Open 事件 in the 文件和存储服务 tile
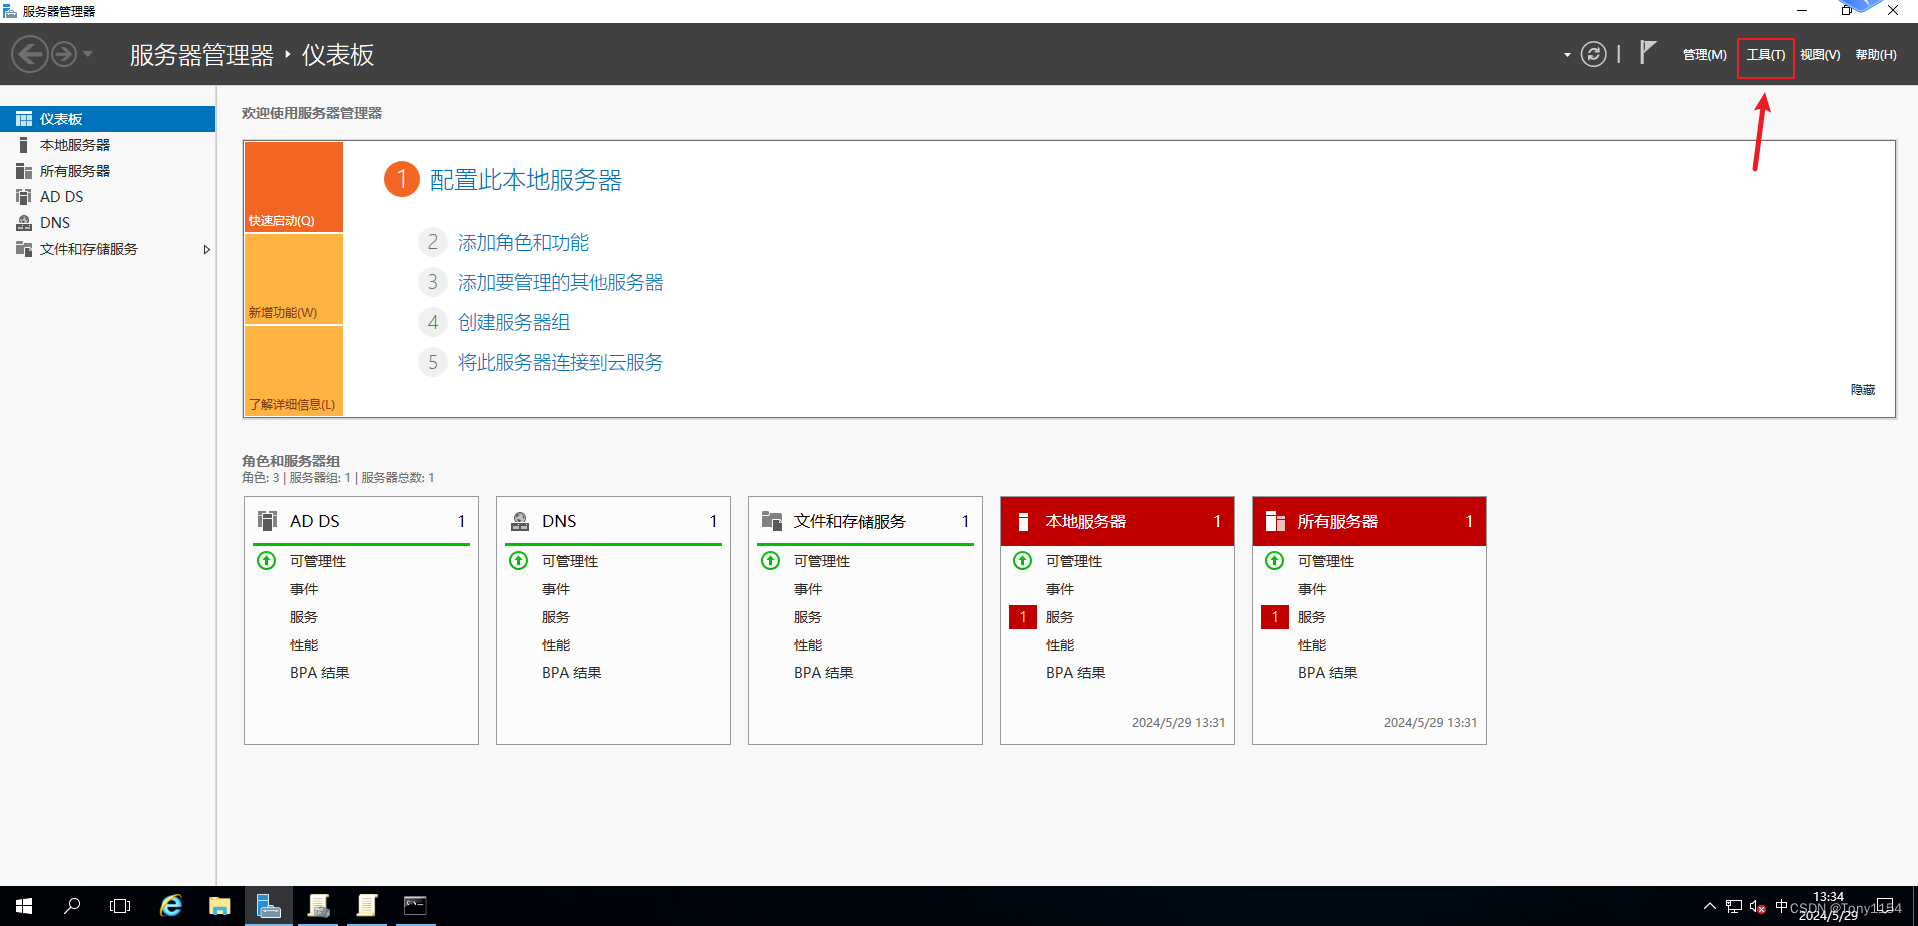This screenshot has height=926, width=1918. (808, 589)
